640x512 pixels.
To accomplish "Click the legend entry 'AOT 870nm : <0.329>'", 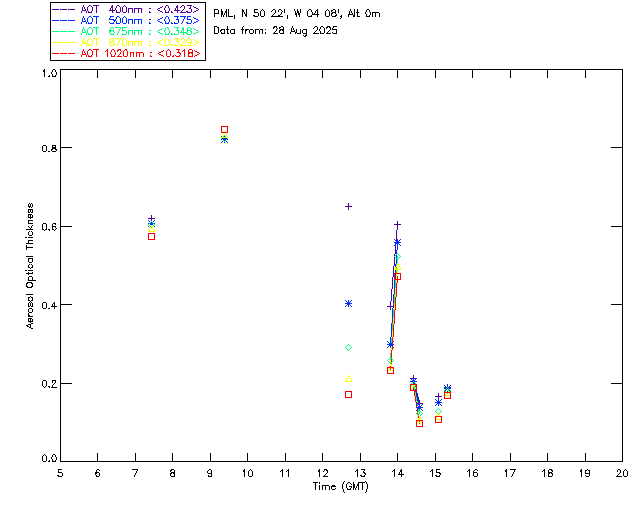I will coord(126,42).
